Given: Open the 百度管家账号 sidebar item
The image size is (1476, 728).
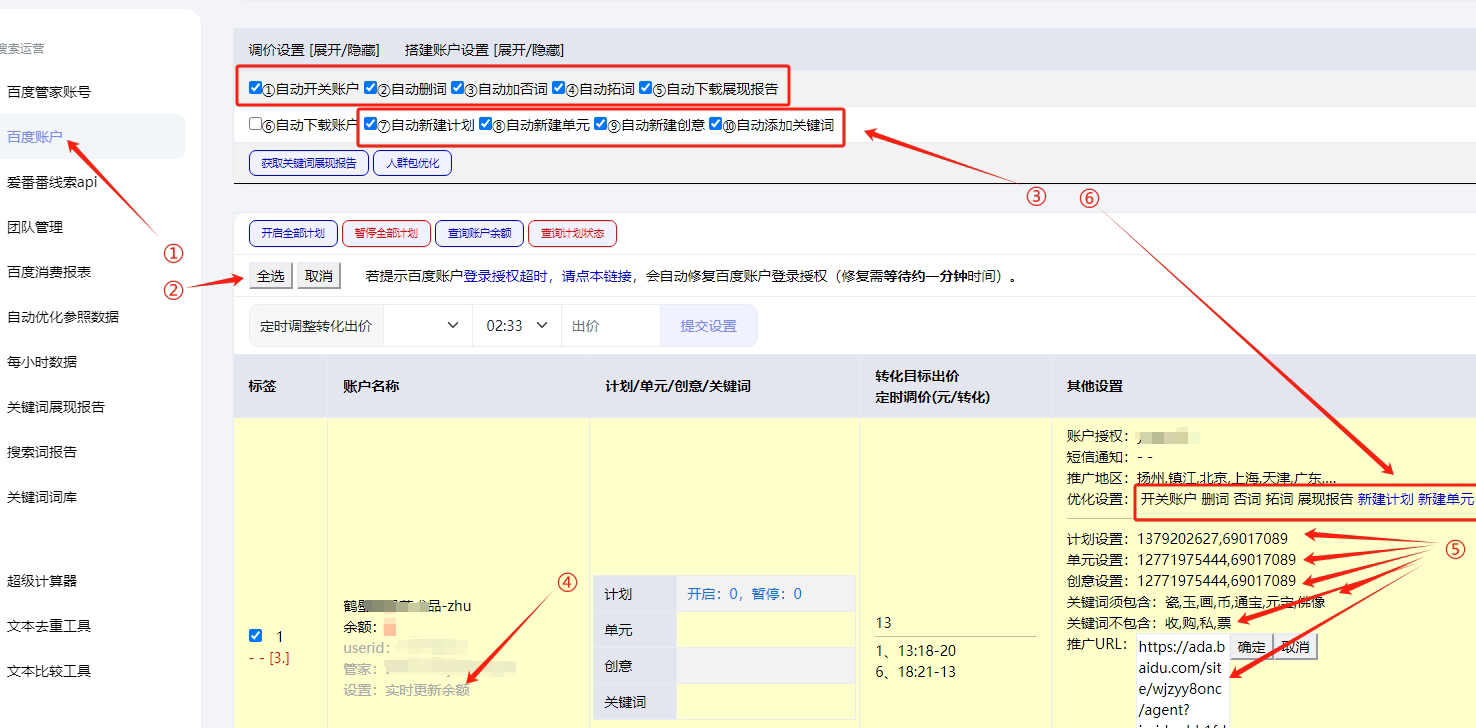Looking at the screenshot, I should (49, 92).
